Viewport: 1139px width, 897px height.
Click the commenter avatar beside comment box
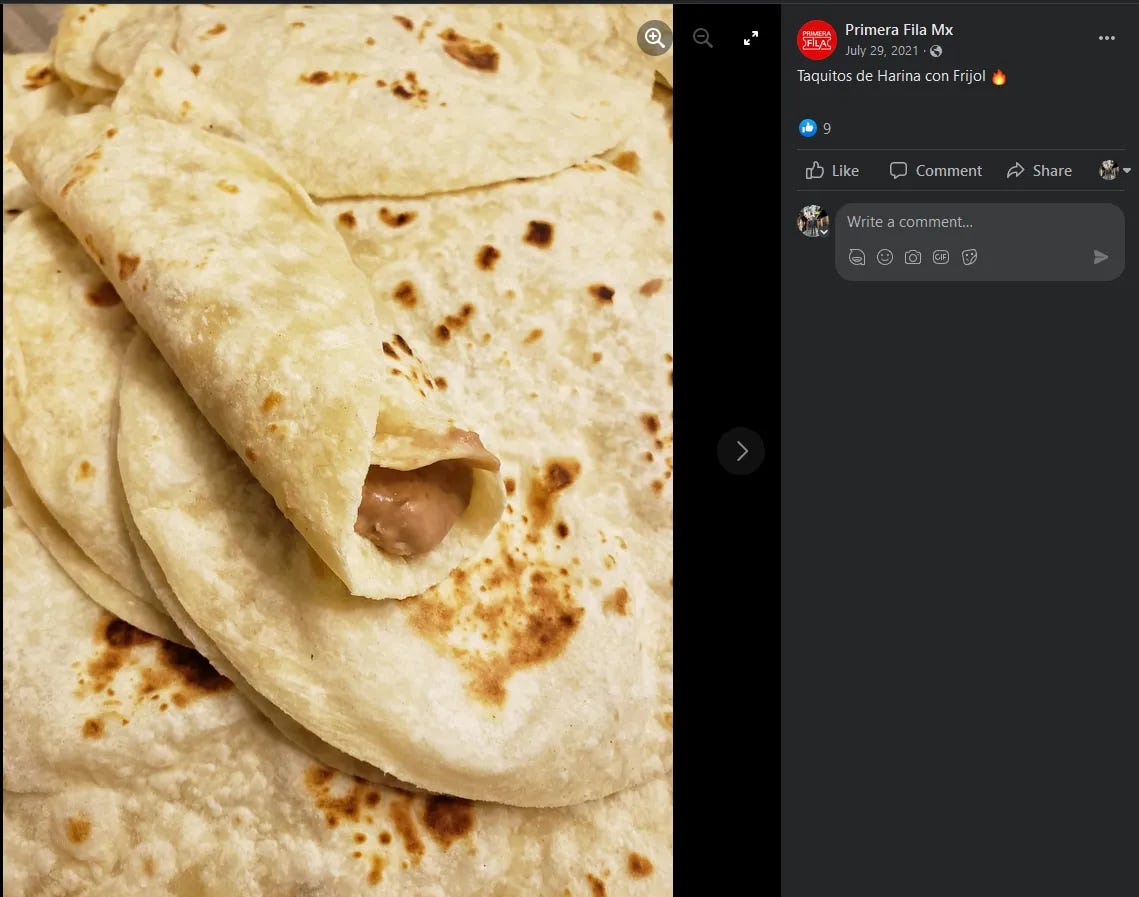click(813, 221)
